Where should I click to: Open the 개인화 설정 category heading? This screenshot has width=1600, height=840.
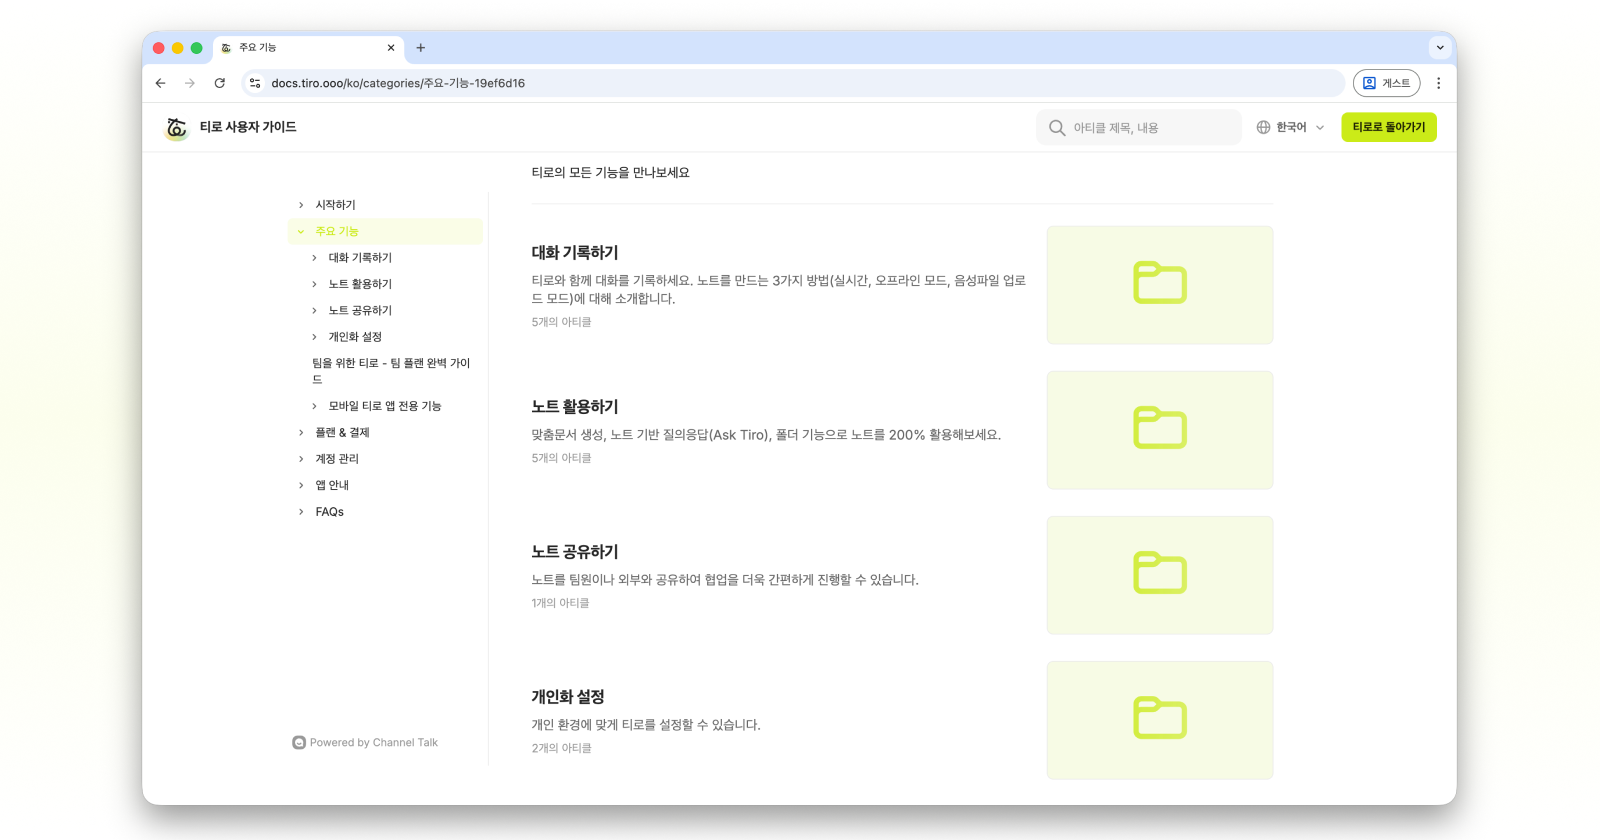pyautogui.click(x=568, y=697)
